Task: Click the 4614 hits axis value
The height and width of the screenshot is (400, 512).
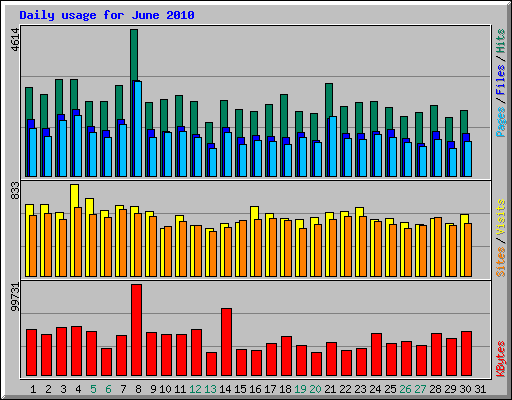Action: [15, 40]
